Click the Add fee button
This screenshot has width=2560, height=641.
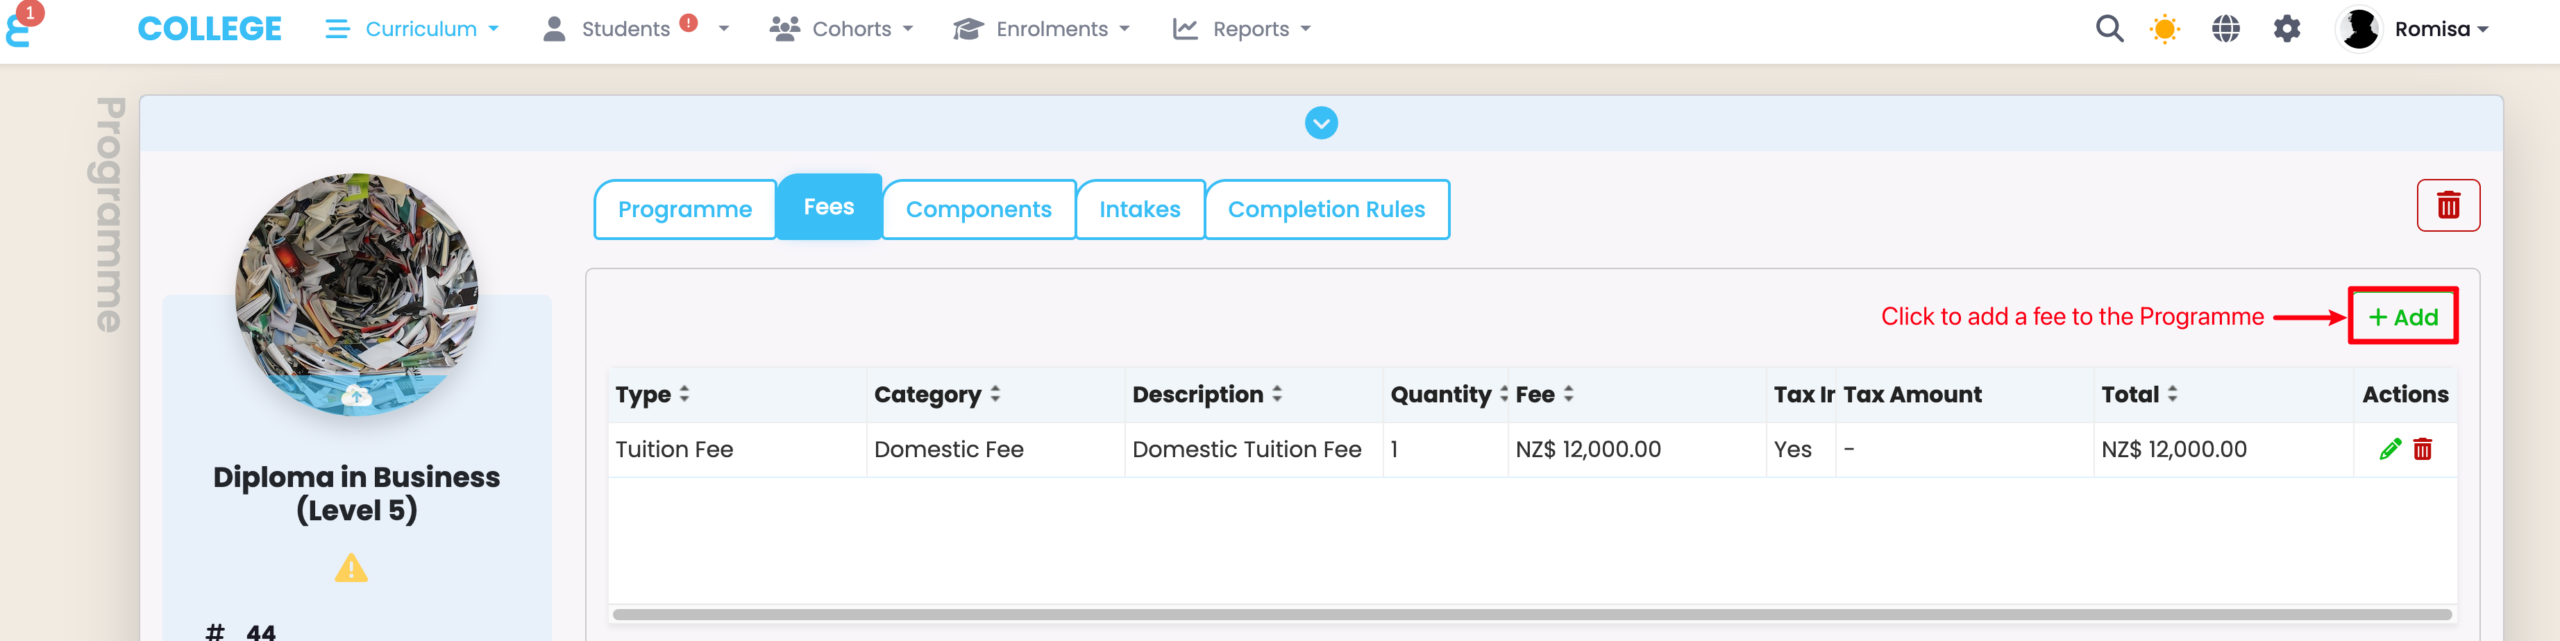(2403, 317)
